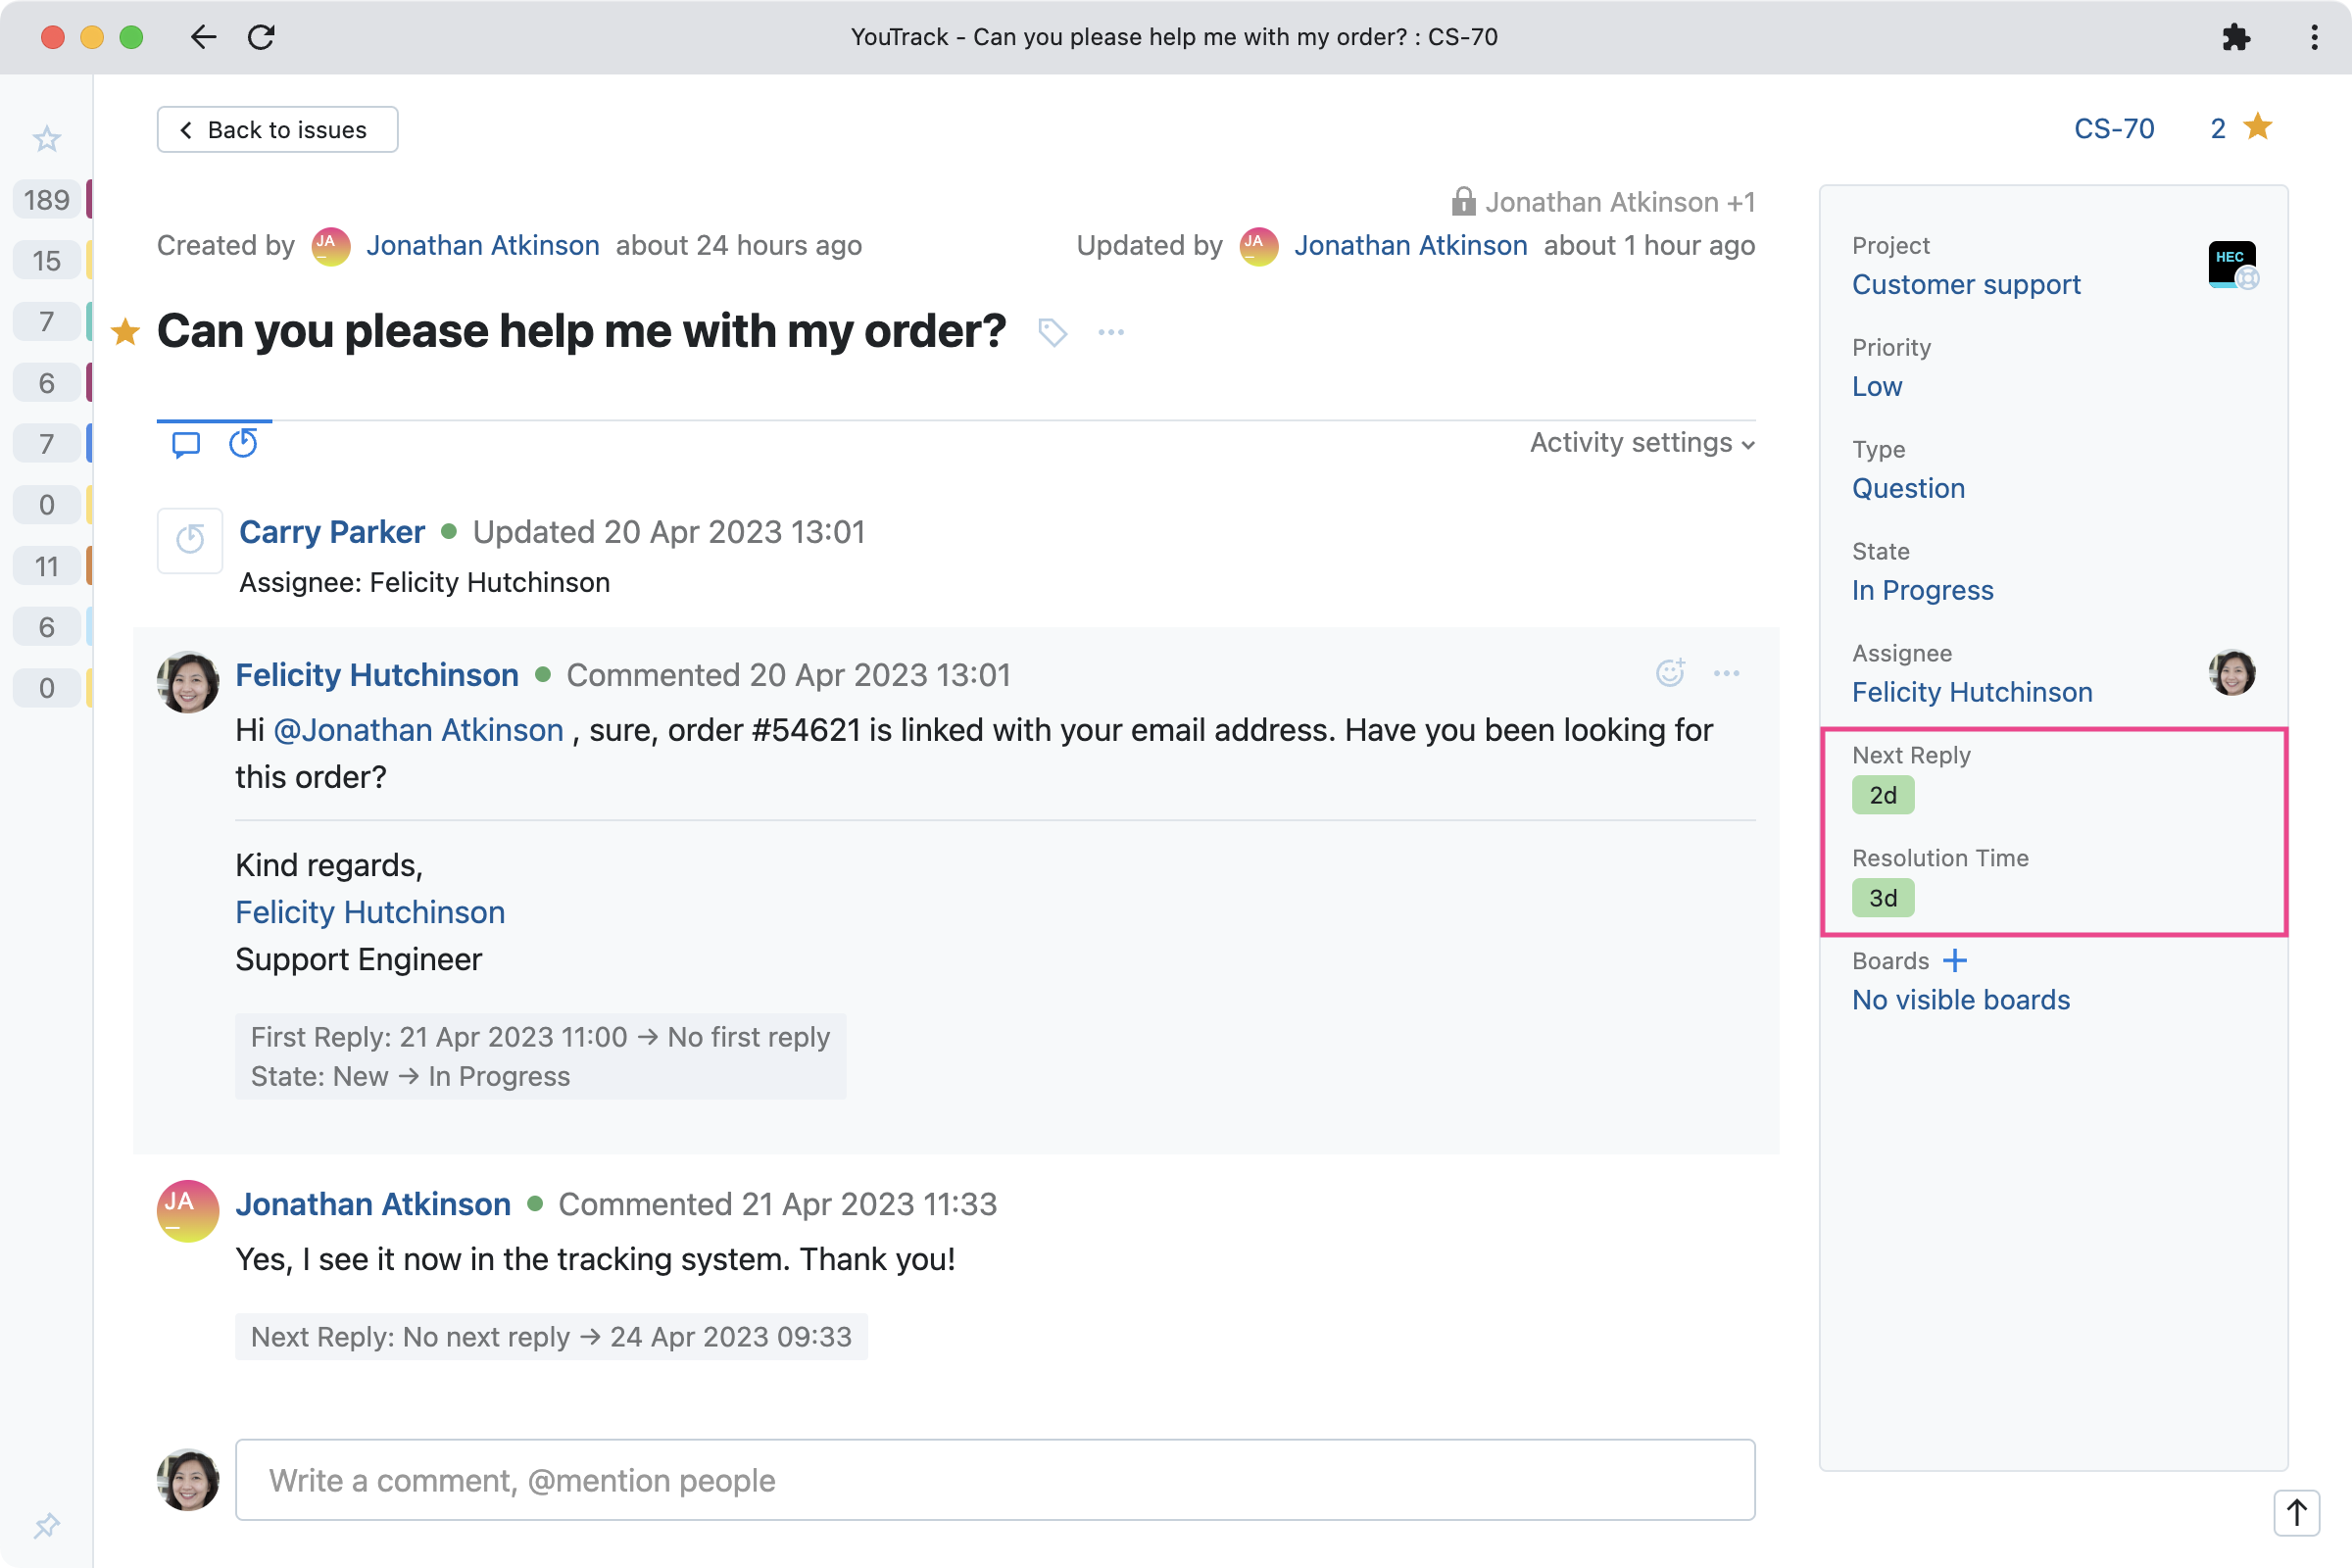Change the Question type value
This screenshot has width=2352, height=1568.
[x=1908, y=489]
